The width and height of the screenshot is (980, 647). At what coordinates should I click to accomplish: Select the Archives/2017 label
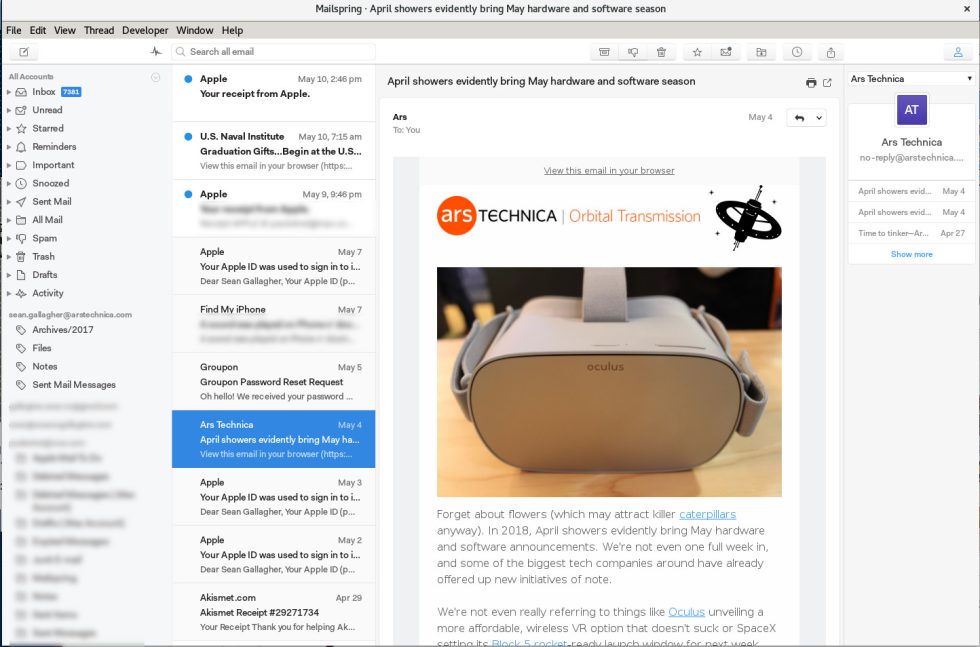point(62,329)
